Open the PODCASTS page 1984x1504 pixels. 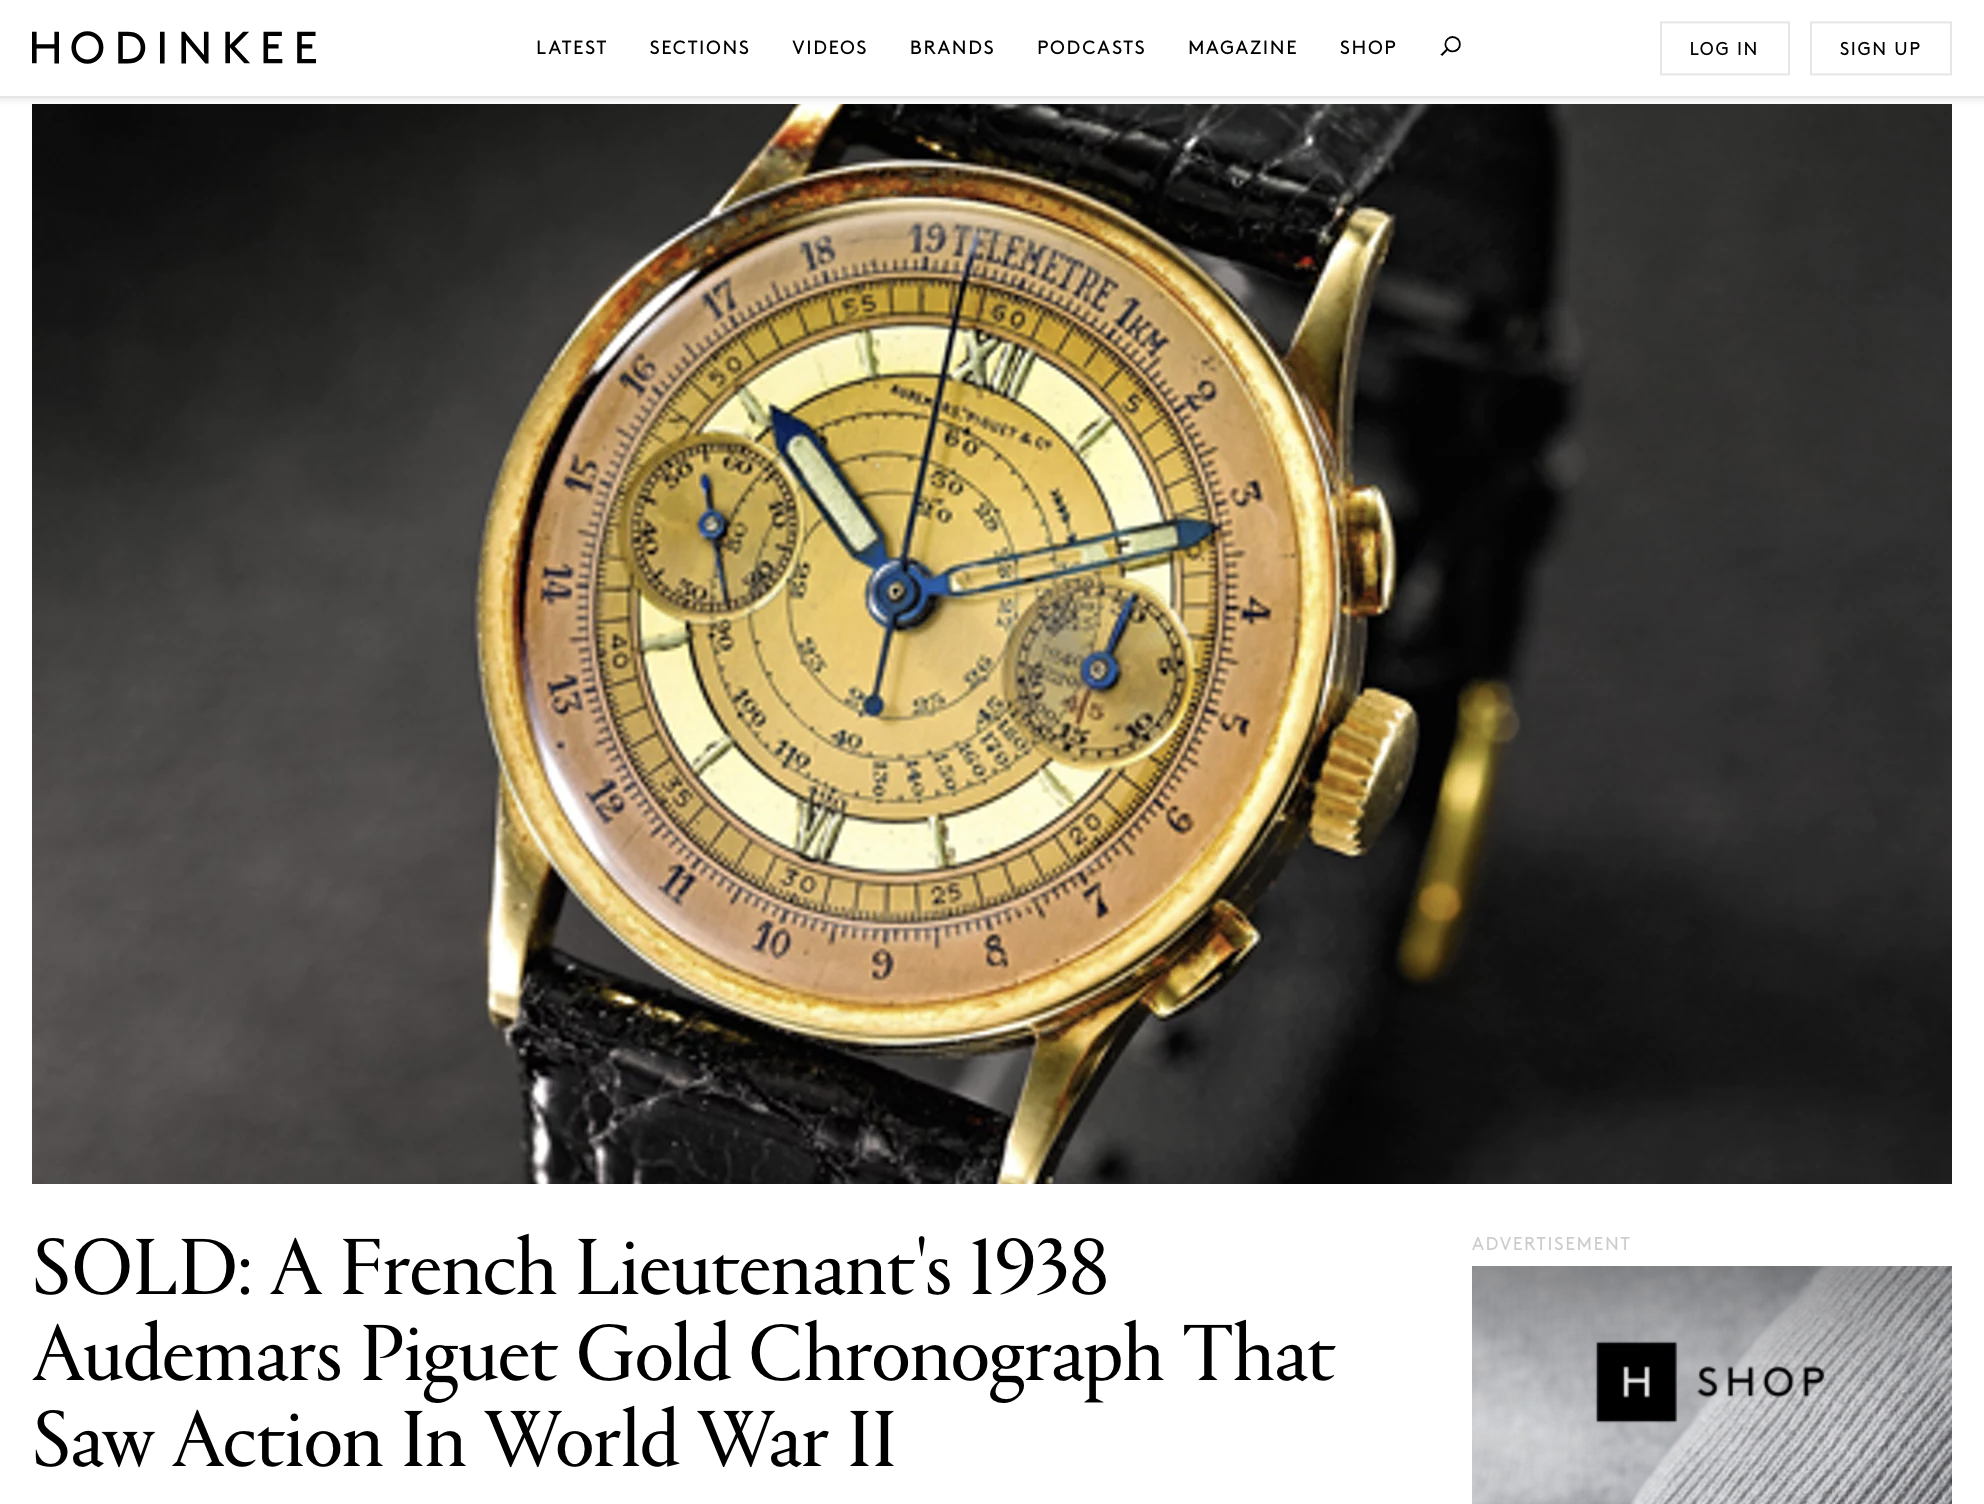[1091, 48]
